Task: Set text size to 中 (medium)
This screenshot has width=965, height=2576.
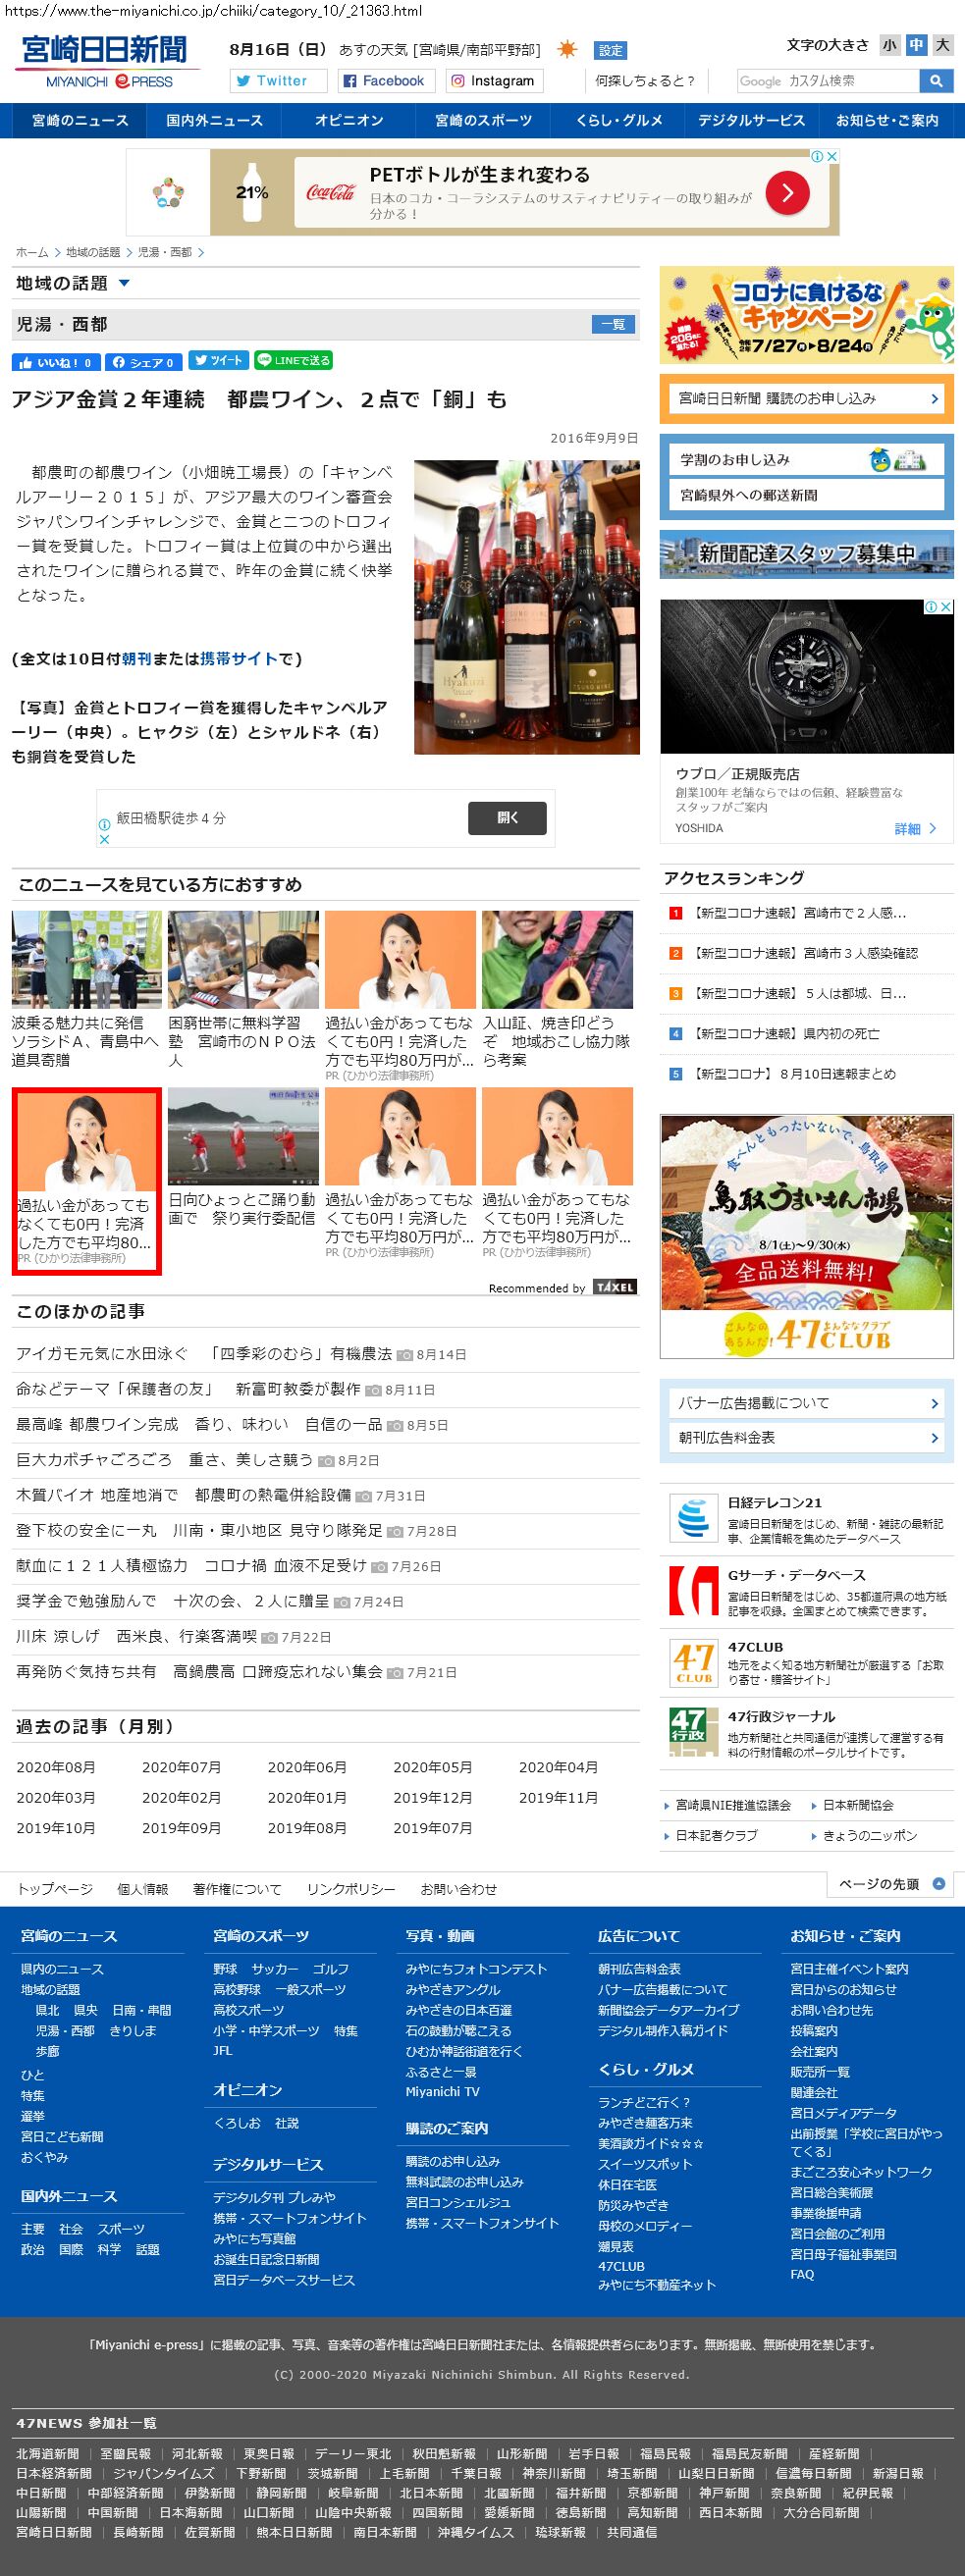Action: click(x=915, y=45)
